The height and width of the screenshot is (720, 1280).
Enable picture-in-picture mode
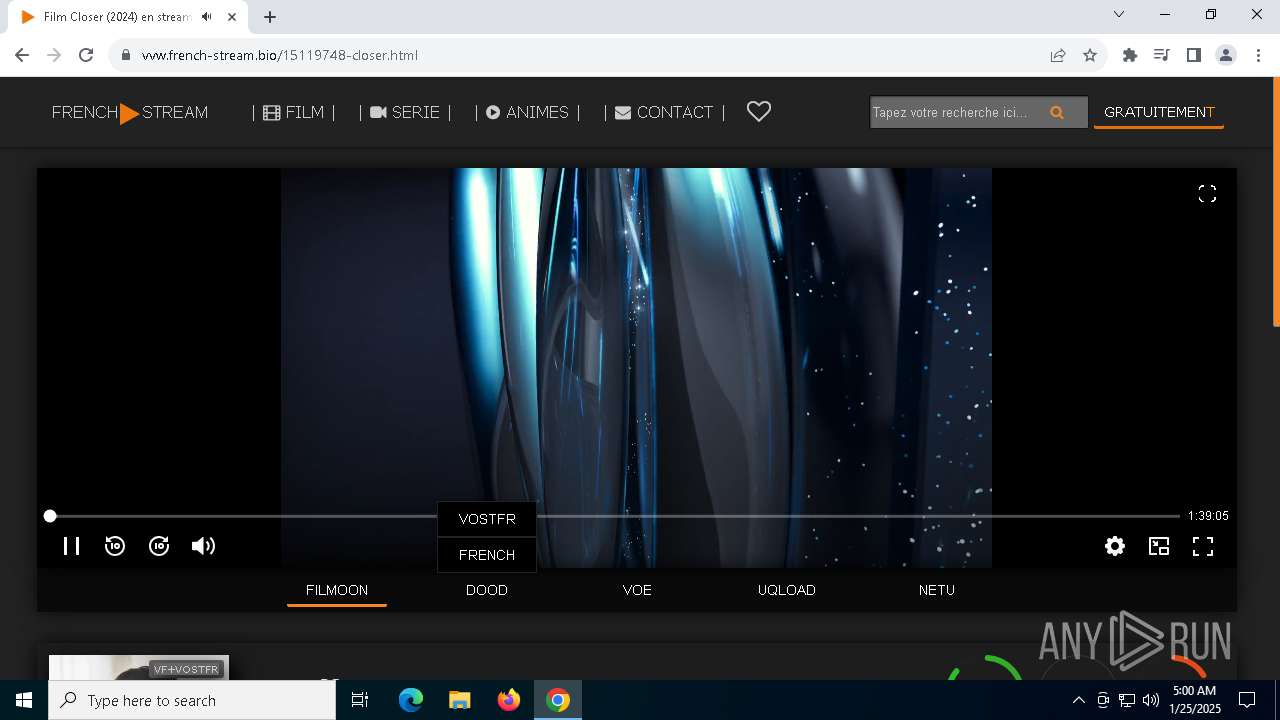point(1159,546)
